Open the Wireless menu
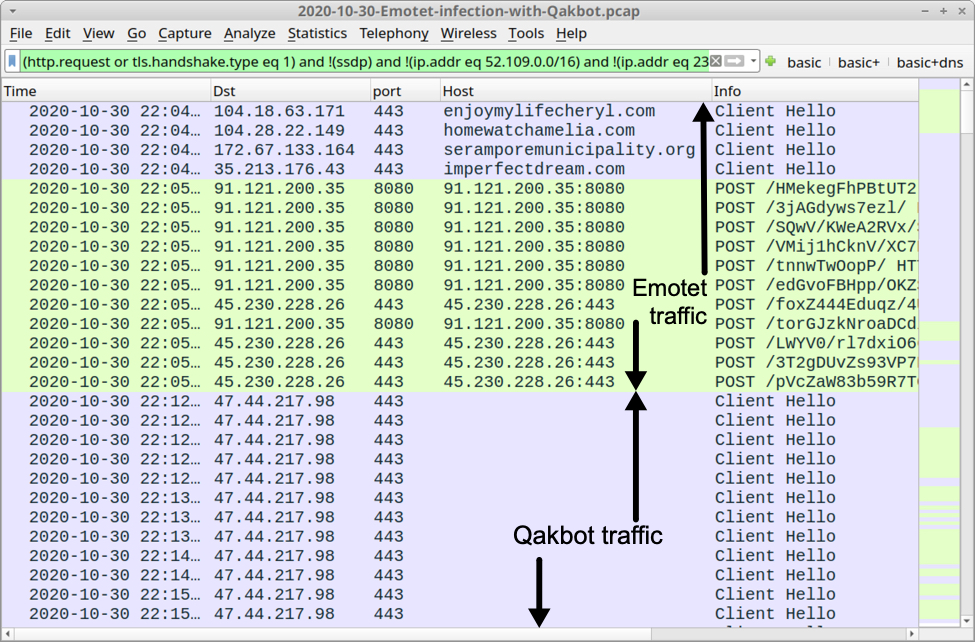Viewport: 975px width, 642px height. click(x=468, y=34)
